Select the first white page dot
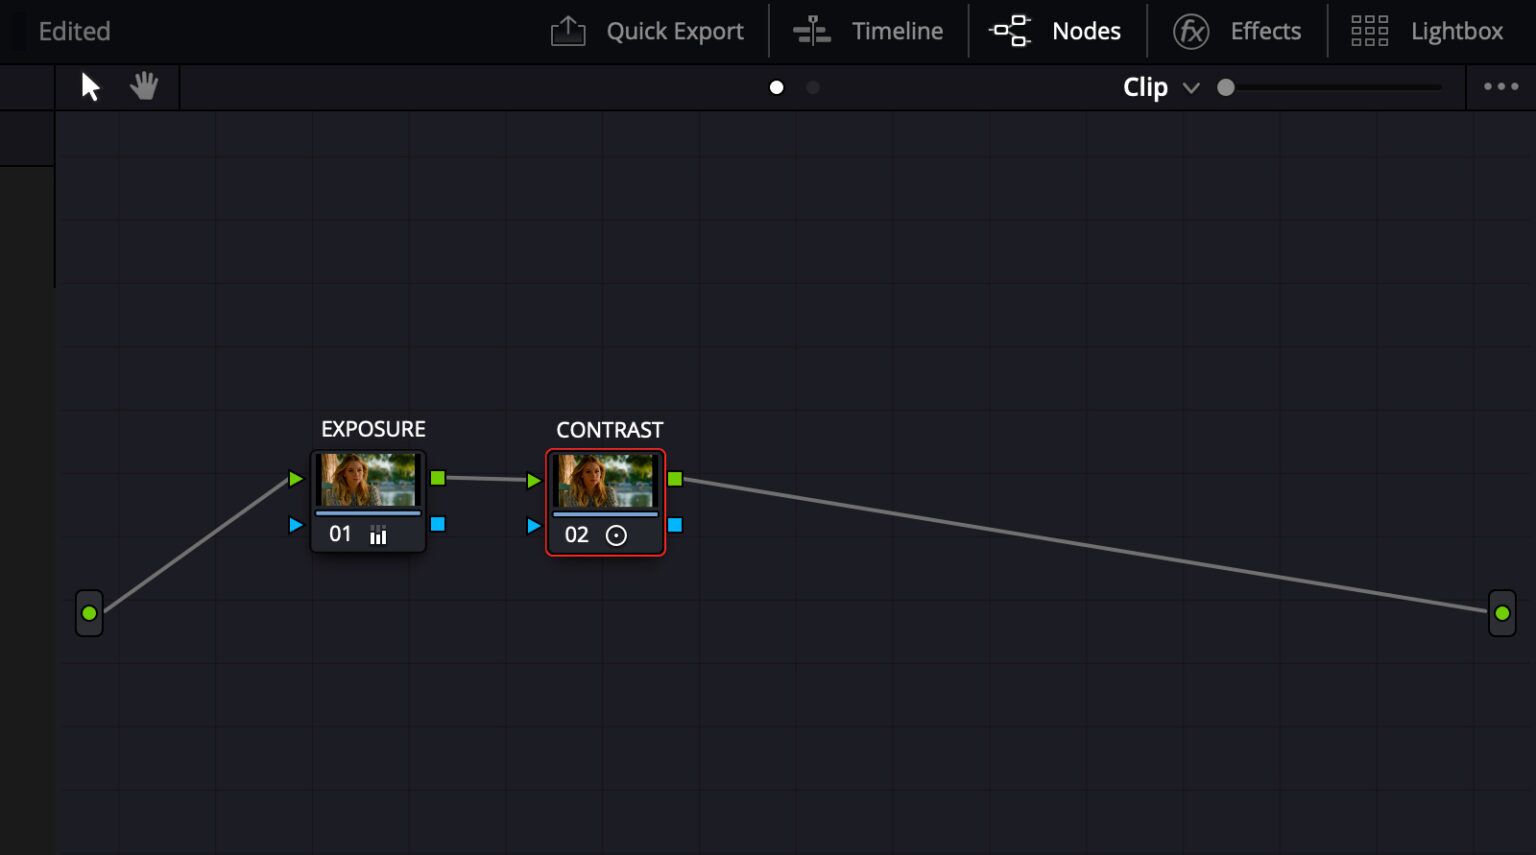The image size is (1536, 855). tap(776, 87)
